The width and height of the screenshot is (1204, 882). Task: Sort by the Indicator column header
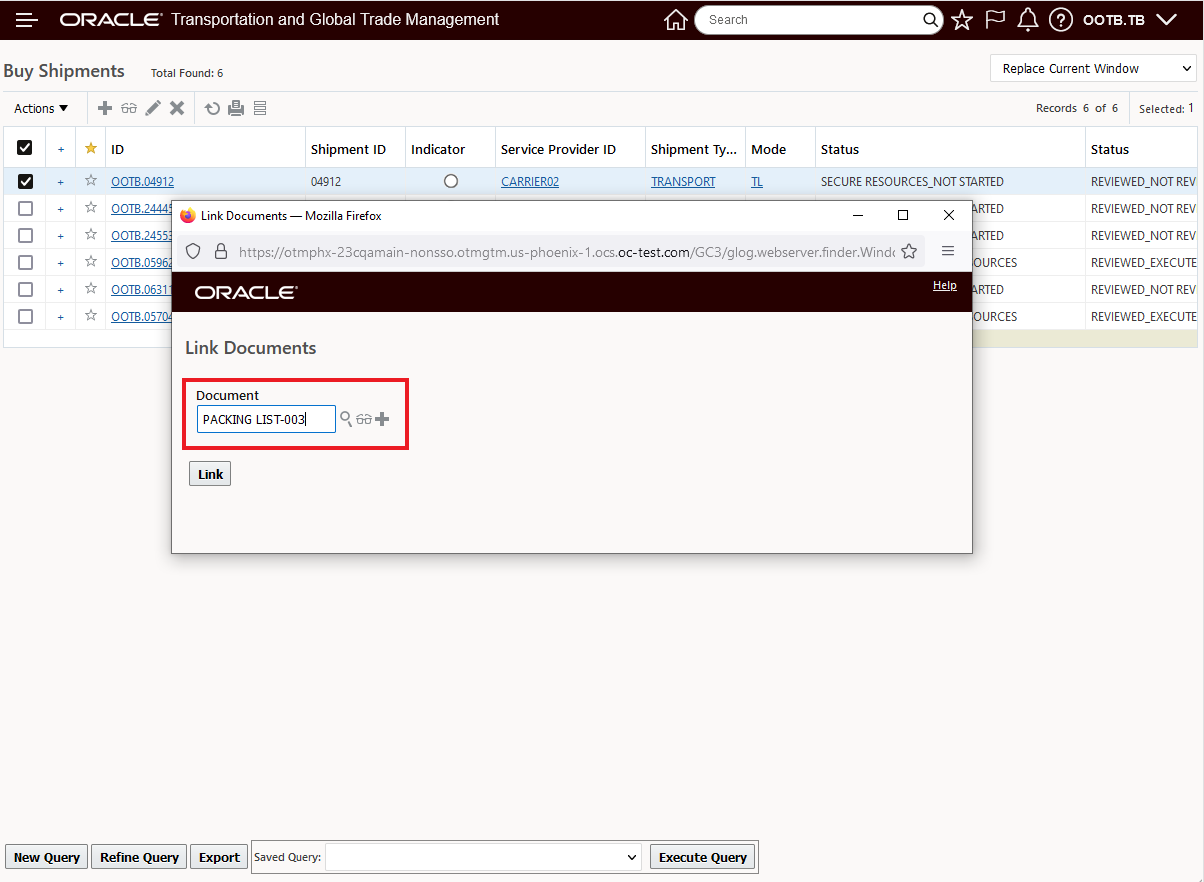[x=438, y=149]
